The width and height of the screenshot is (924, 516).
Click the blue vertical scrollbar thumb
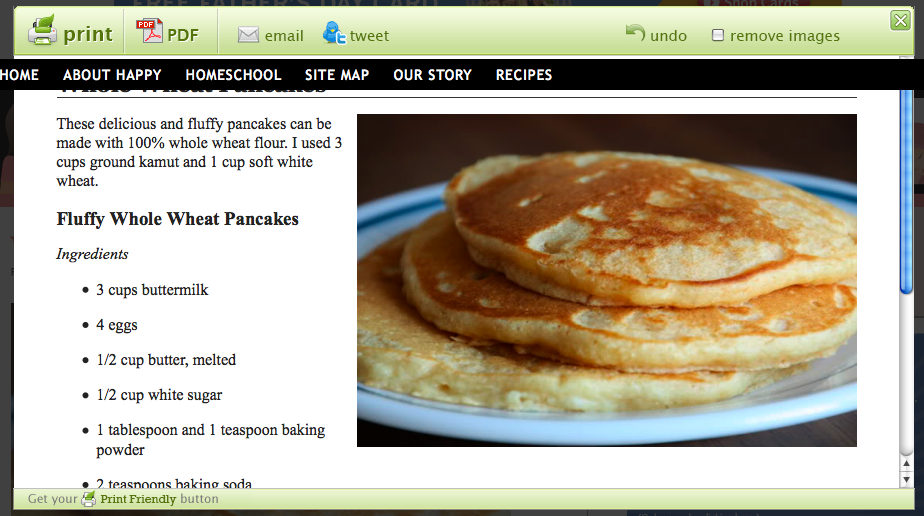click(x=906, y=188)
